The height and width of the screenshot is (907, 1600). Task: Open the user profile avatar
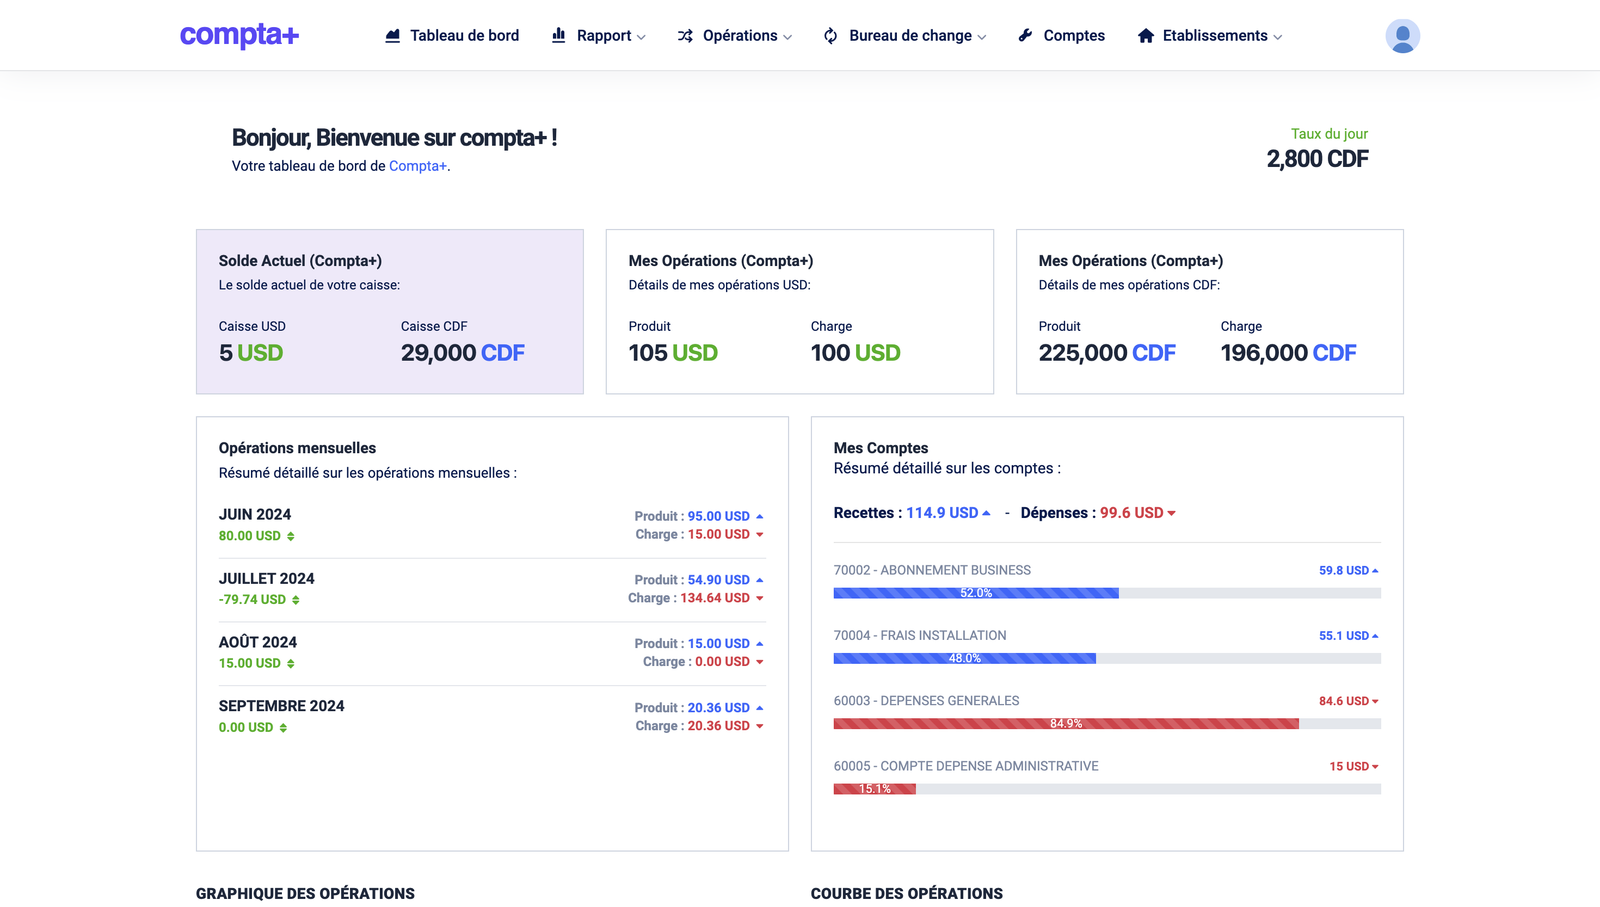pyautogui.click(x=1402, y=36)
